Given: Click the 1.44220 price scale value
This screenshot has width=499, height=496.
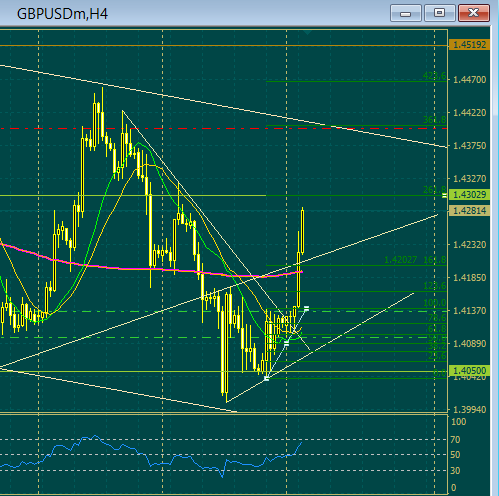Looking at the screenshot, I should point(469,113).
